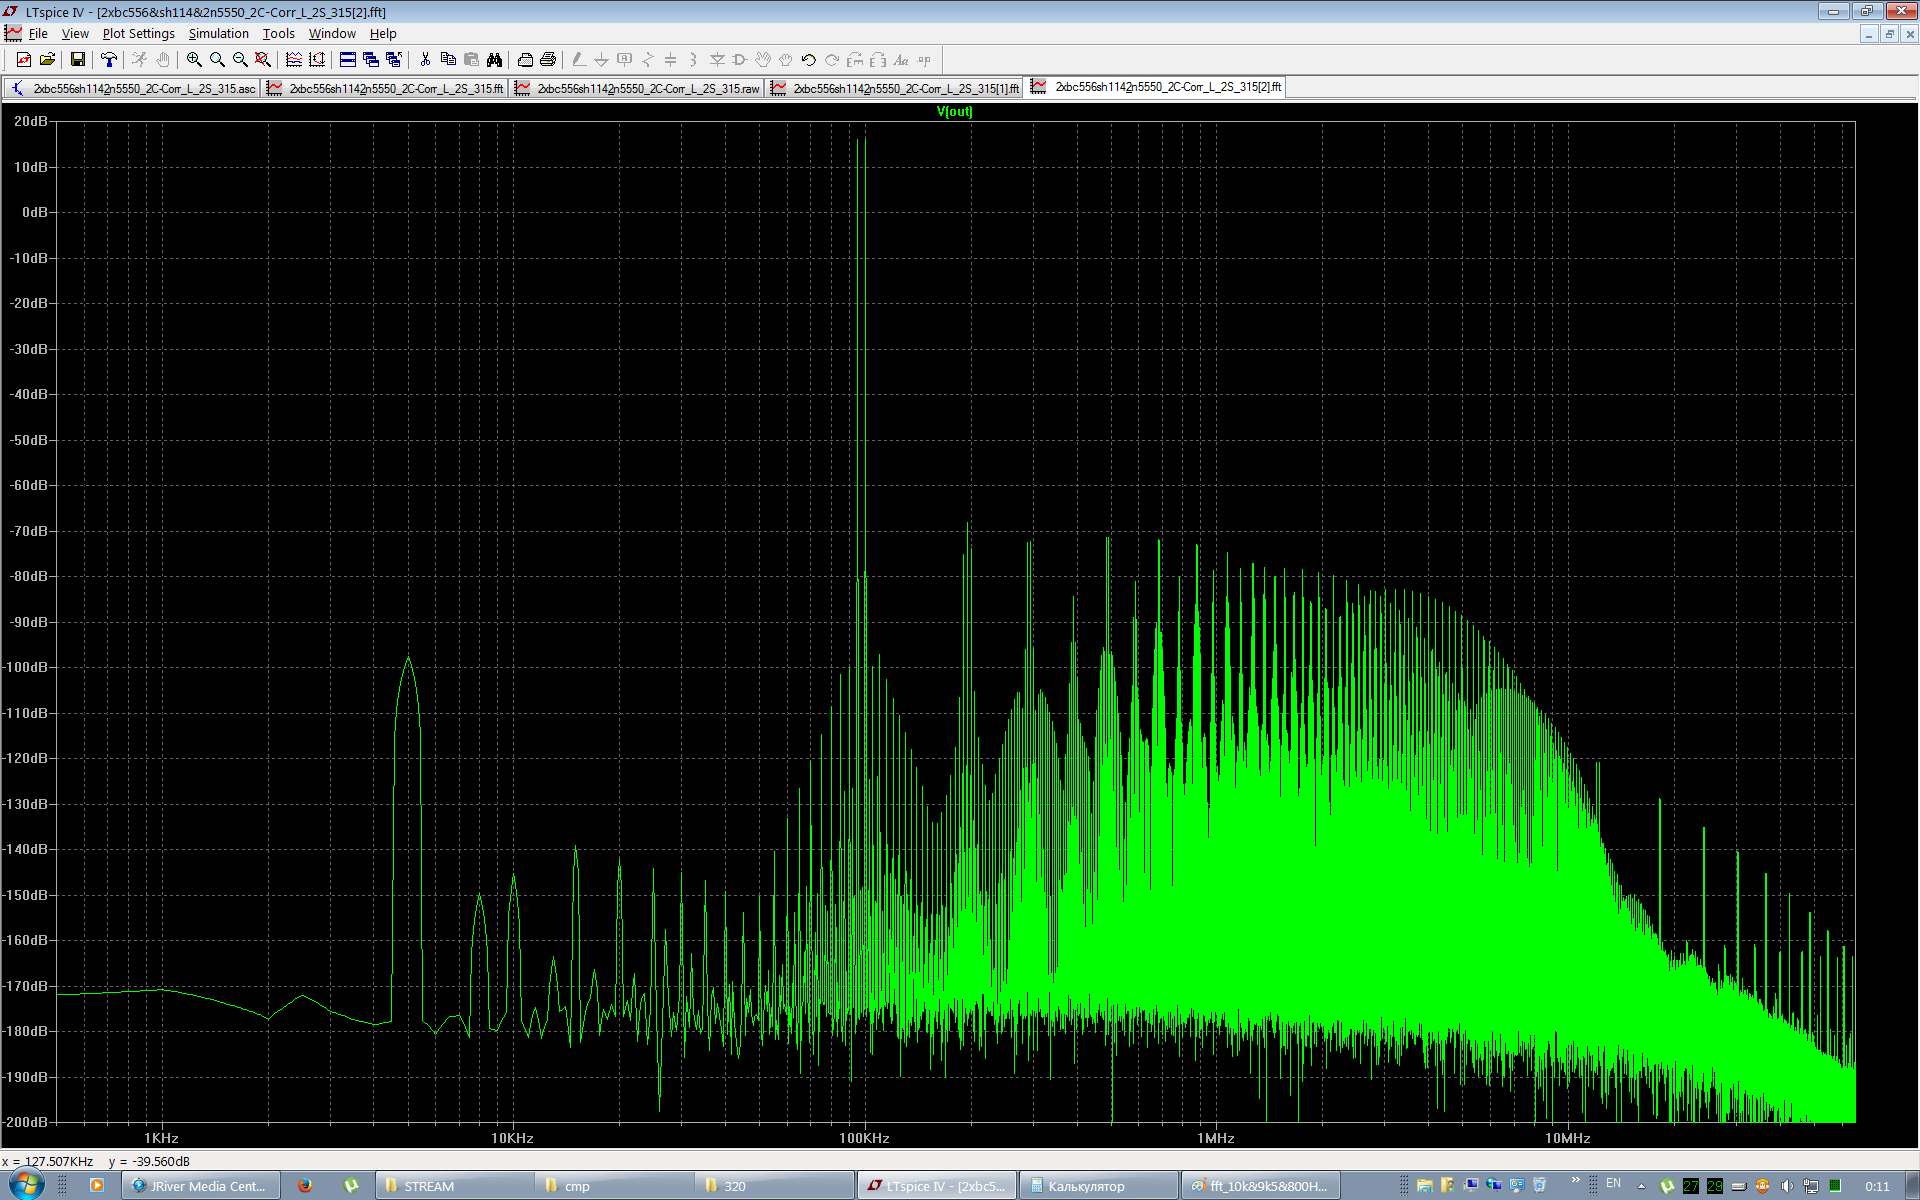This screenshot has width=1920, height=1200.
Task: Minimize the inner document window
Action: (x=1869, y=34)
